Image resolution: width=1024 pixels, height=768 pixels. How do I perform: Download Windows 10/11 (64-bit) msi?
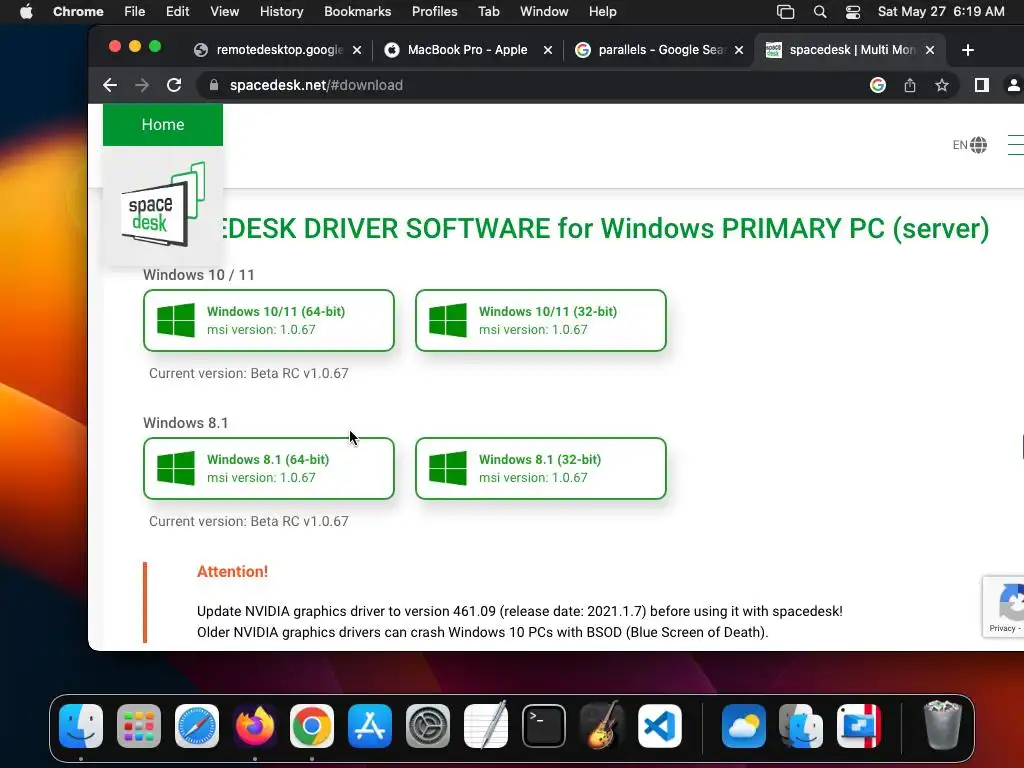(269, 321)
